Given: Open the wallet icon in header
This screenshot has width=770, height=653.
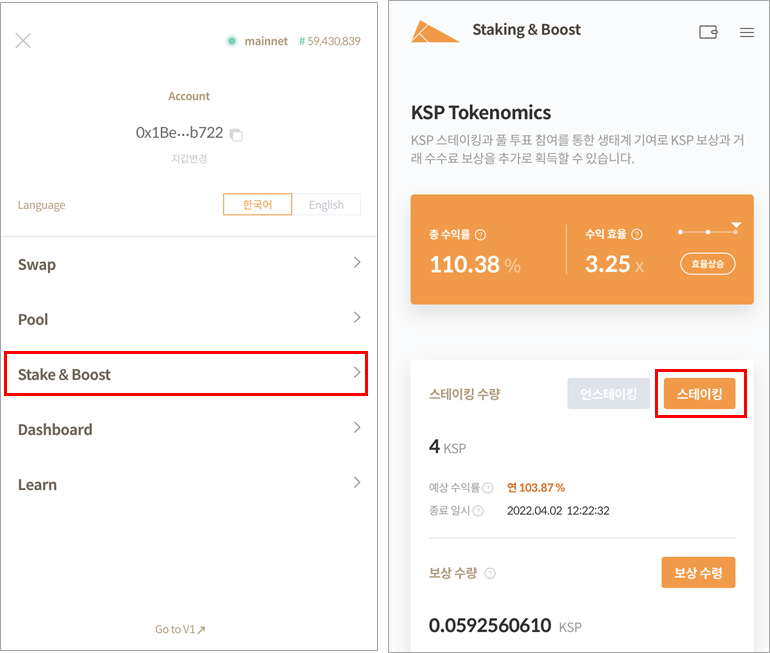Looking at the screenshot, I should (x=708, y=32).
